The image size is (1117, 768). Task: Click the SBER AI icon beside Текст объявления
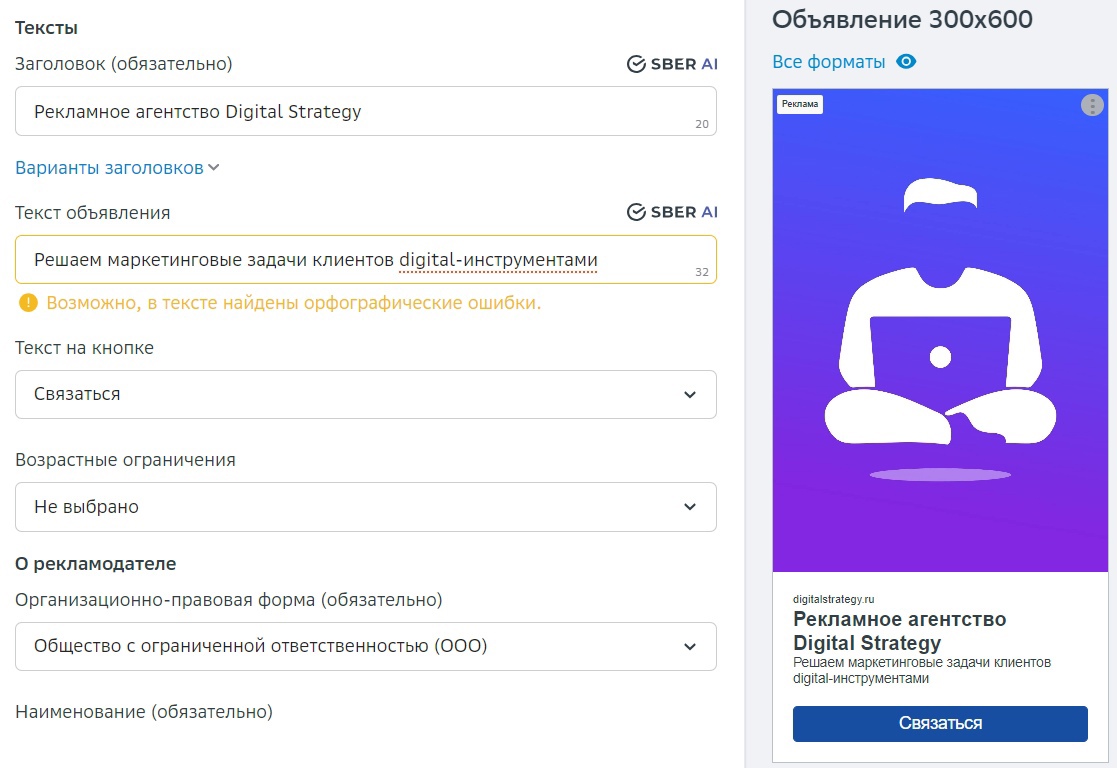pyautogui.click(x=672, y=212)
